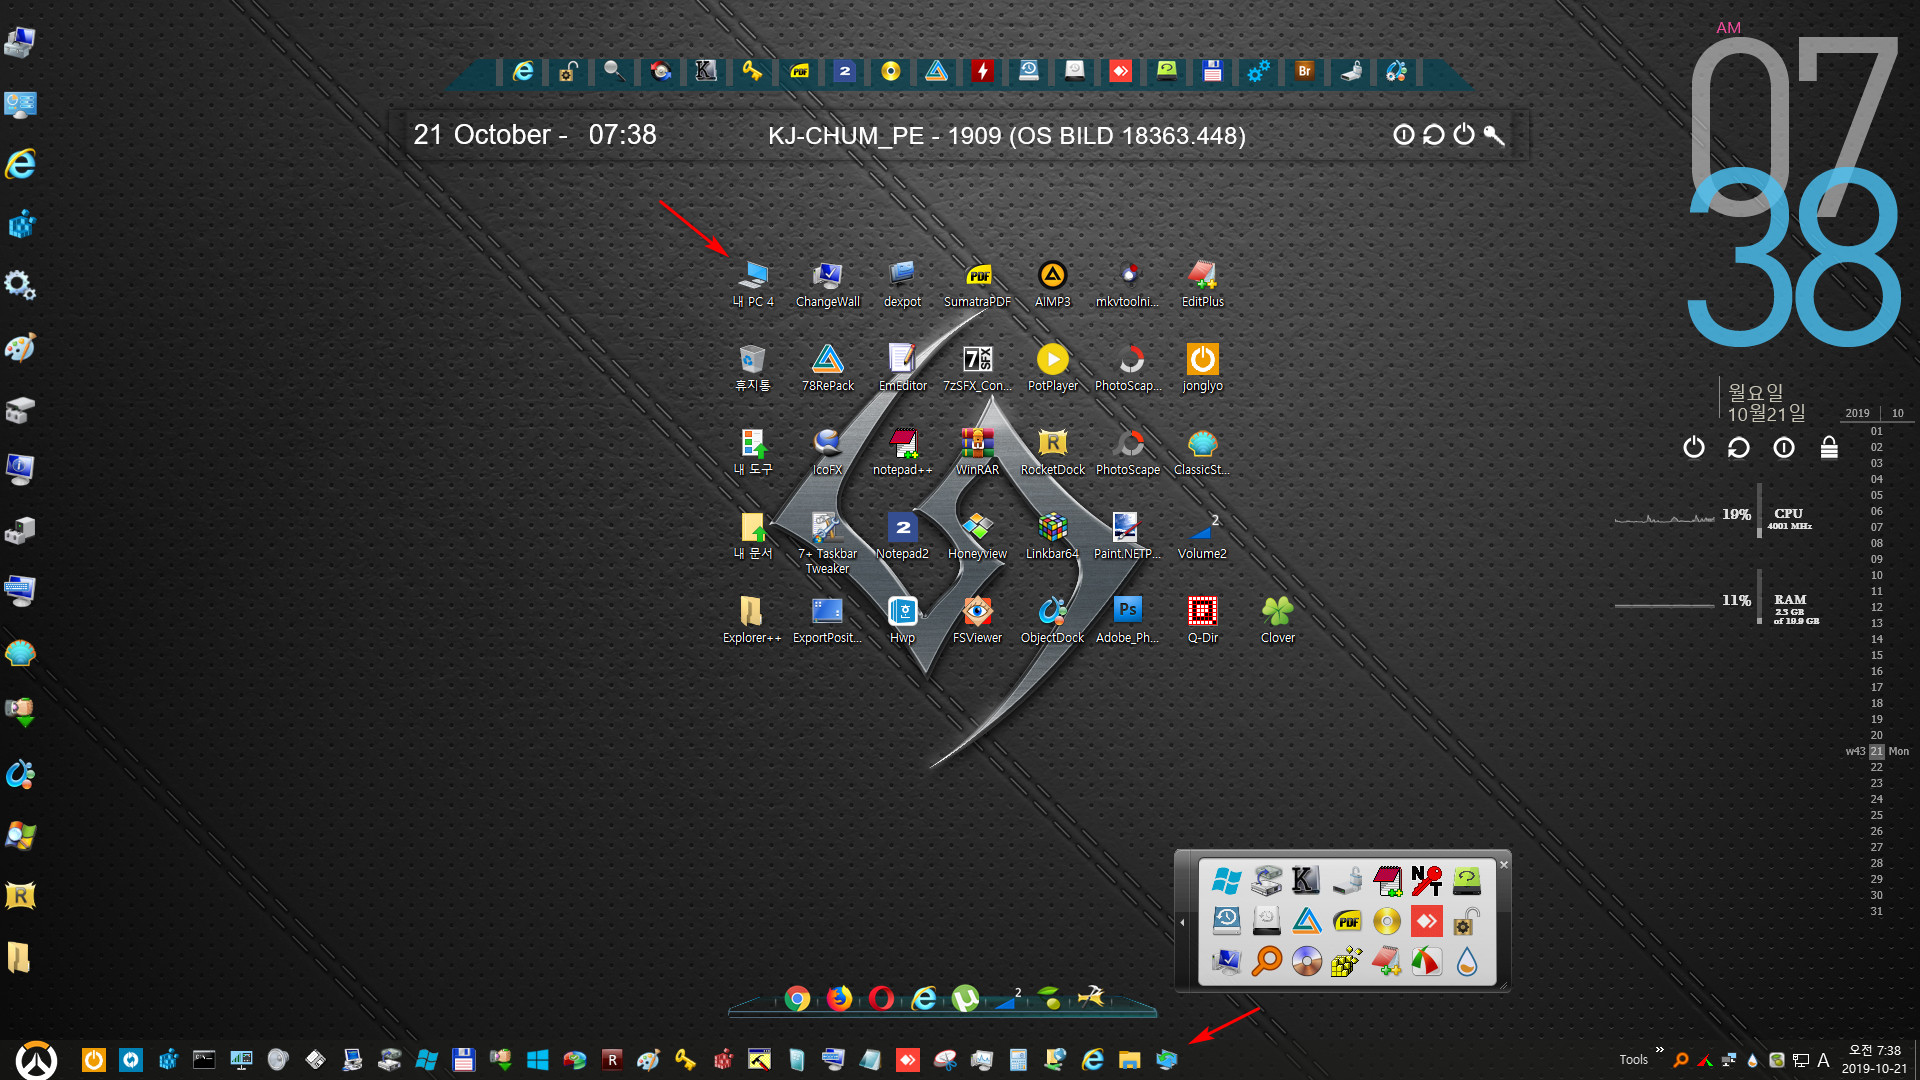
Task: Click the 2019 year label in calendar widget
Action: 1858,413
